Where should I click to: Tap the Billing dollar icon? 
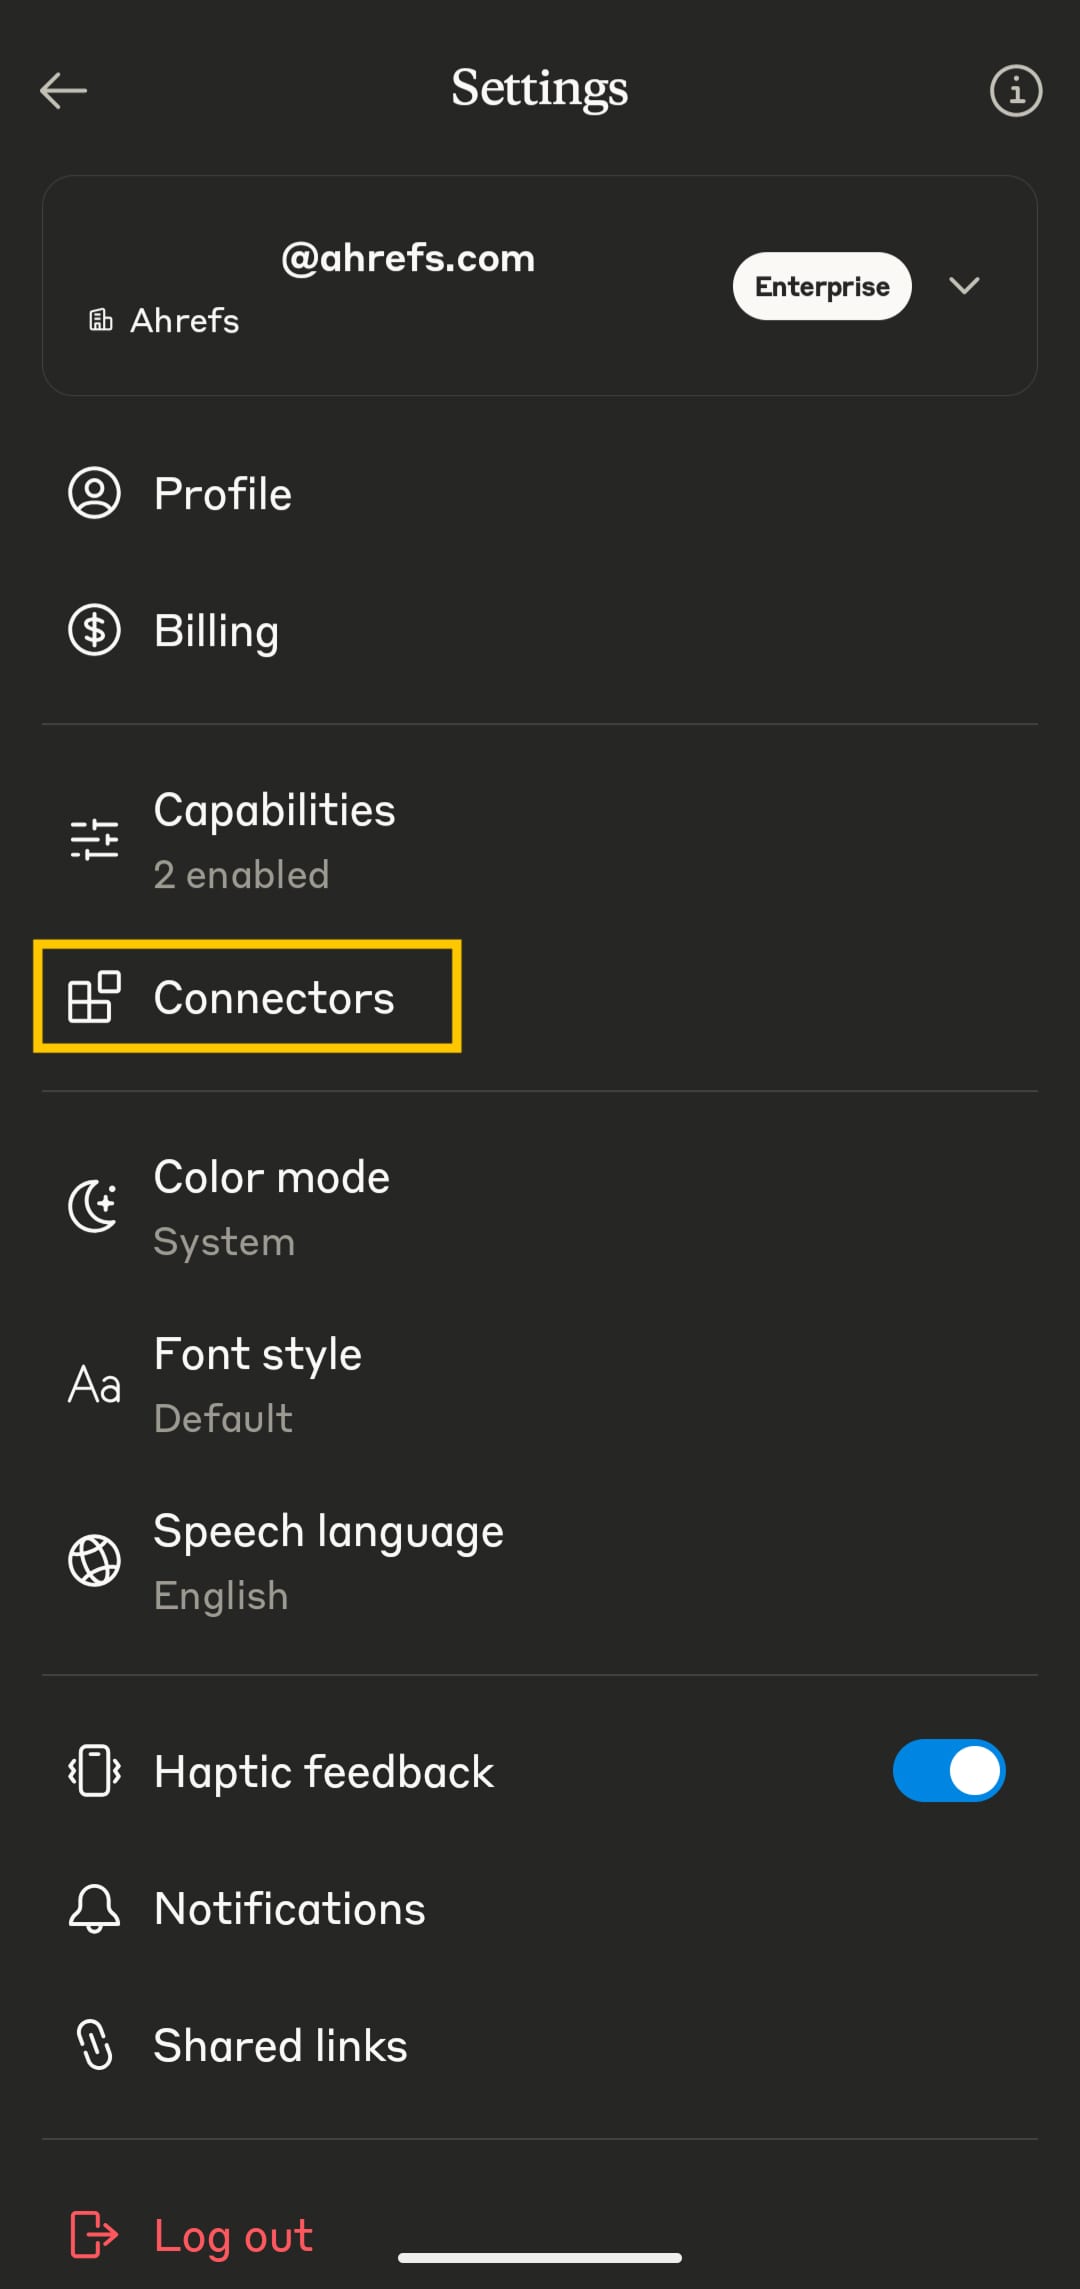pos(94,630)
